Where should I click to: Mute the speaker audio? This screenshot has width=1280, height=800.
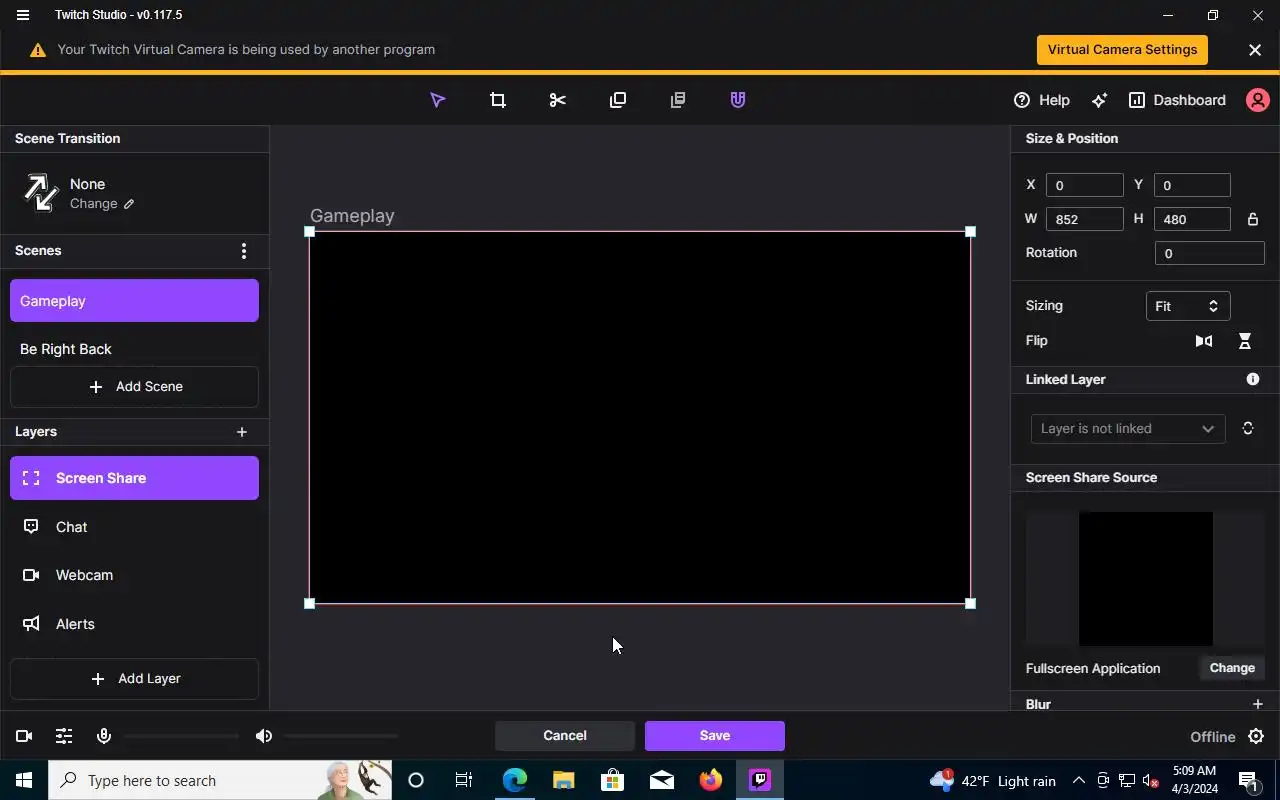pos(263,736)
